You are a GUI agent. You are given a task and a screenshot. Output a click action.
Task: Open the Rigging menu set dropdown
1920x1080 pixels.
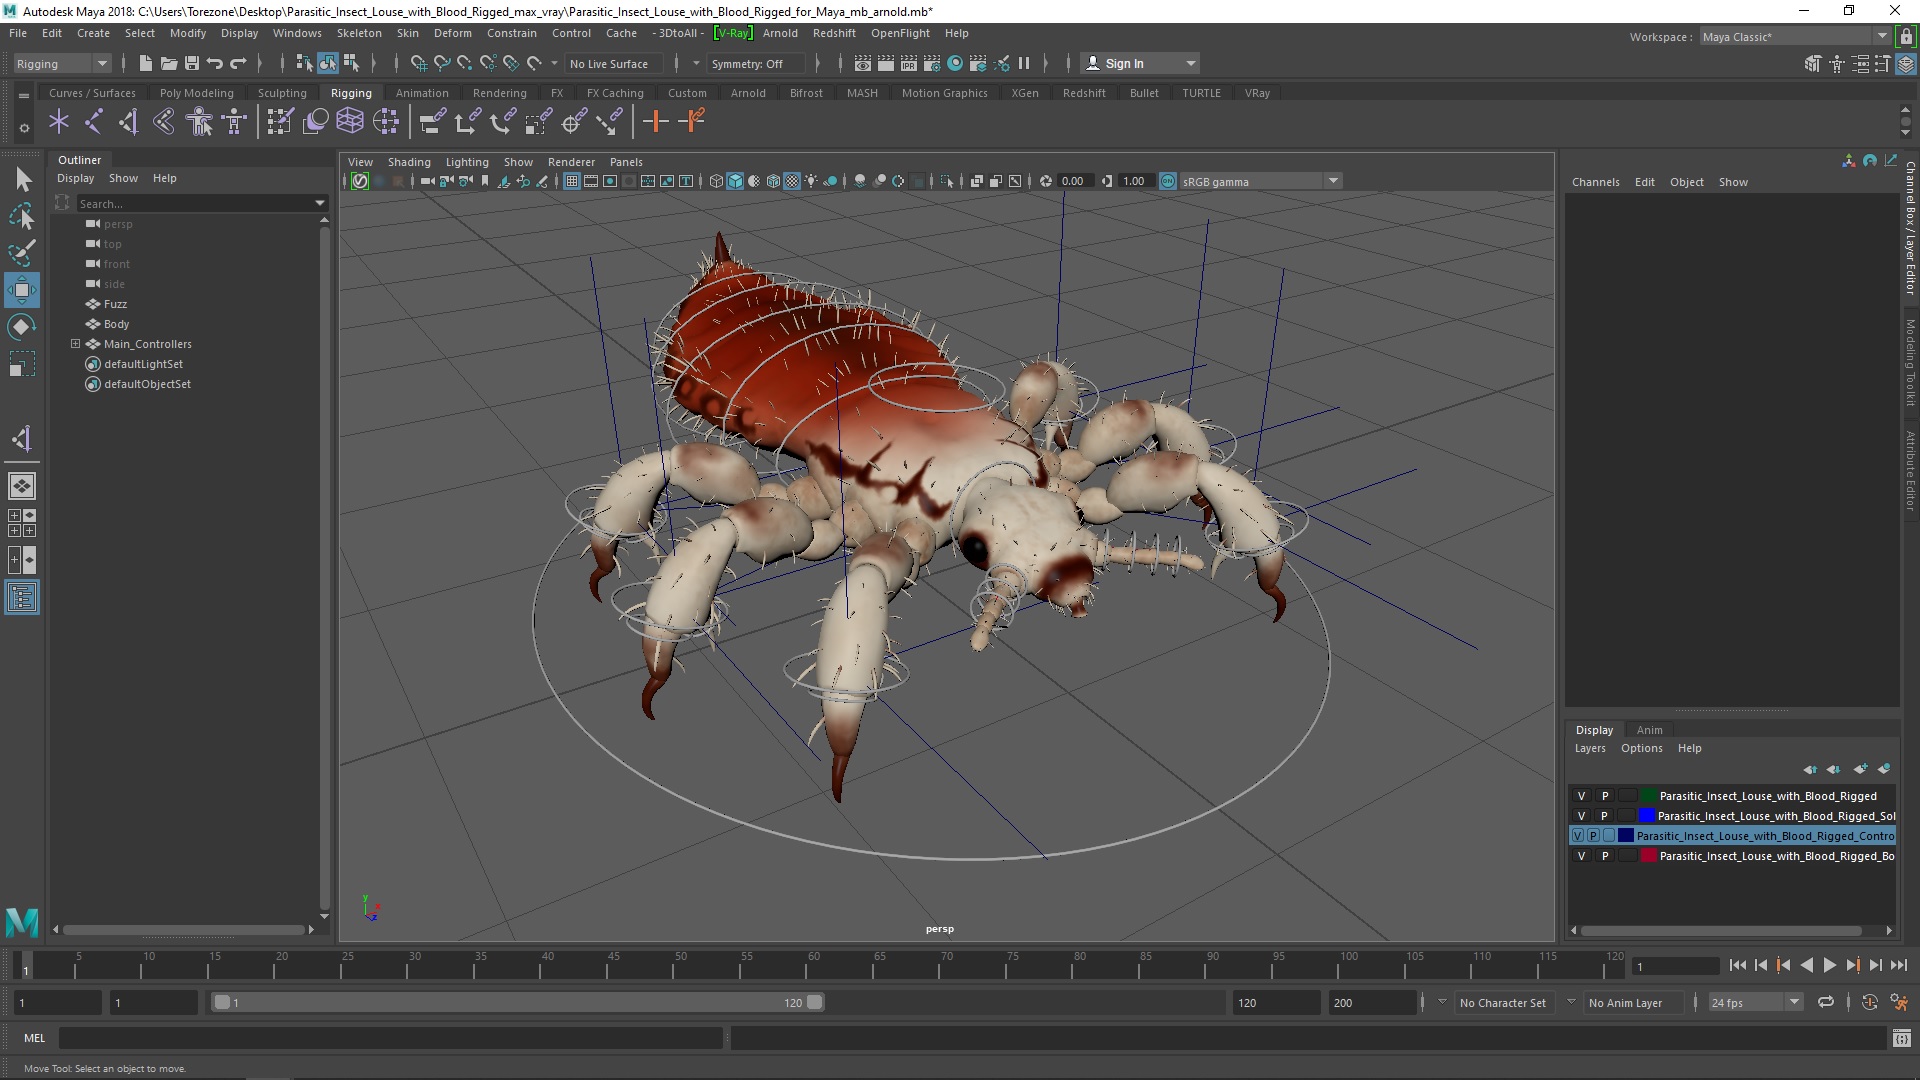coord(62,63)
